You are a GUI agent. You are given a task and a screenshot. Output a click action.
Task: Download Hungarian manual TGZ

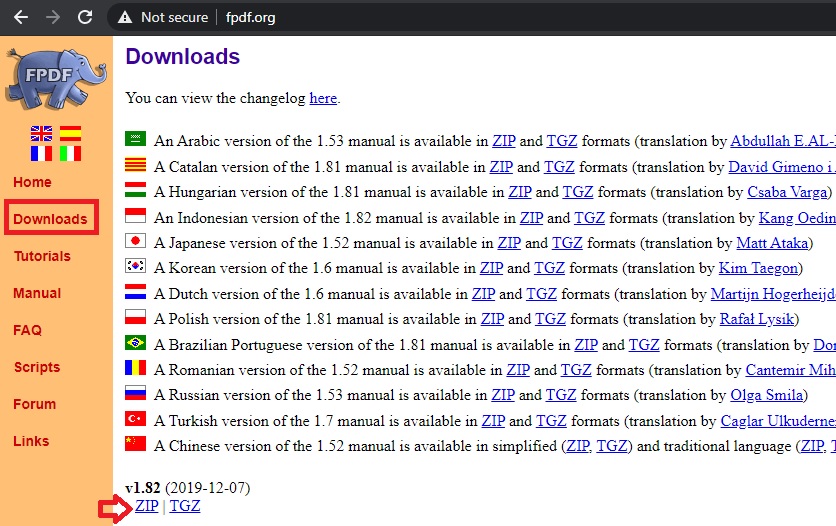(578, 192)
